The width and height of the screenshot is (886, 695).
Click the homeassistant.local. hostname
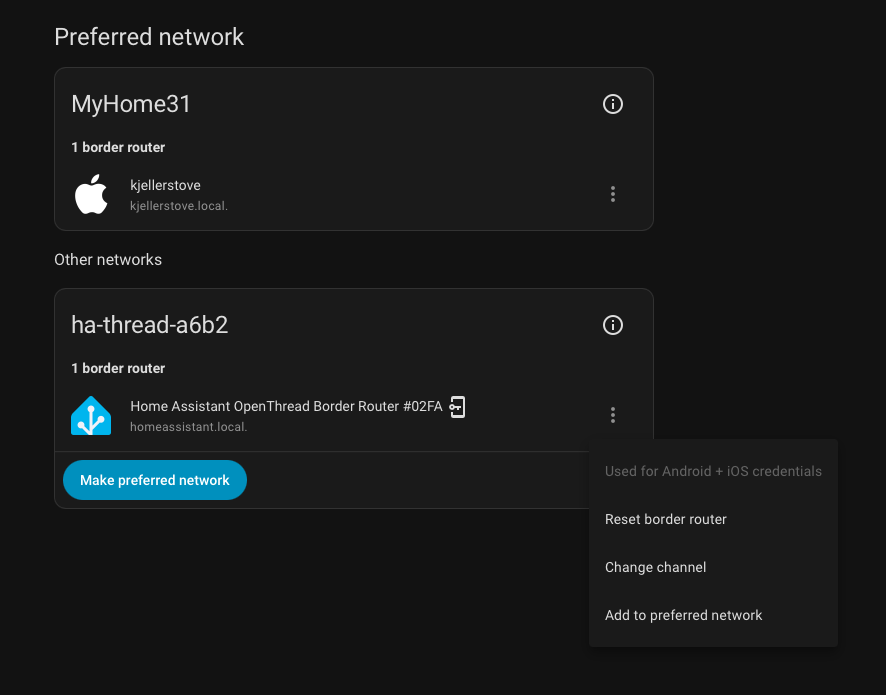188,427
